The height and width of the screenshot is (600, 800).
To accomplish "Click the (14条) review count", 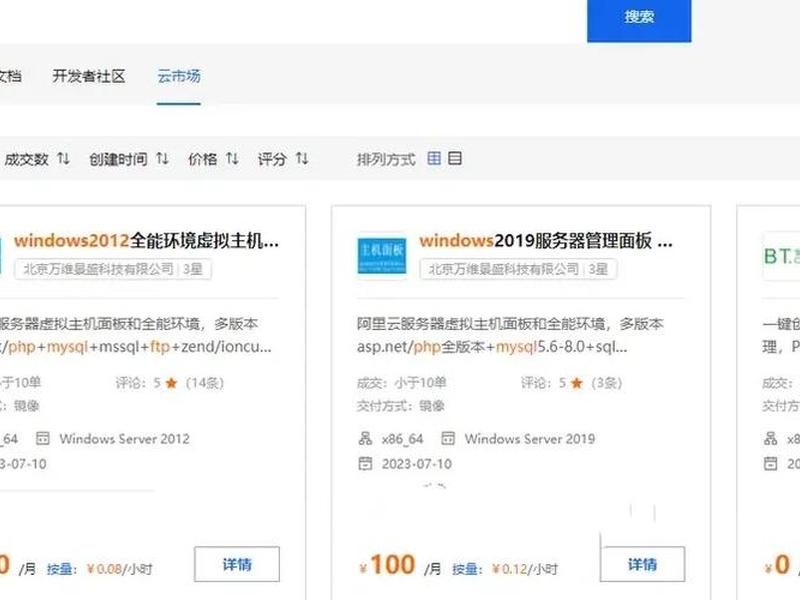I will [205, 383].
